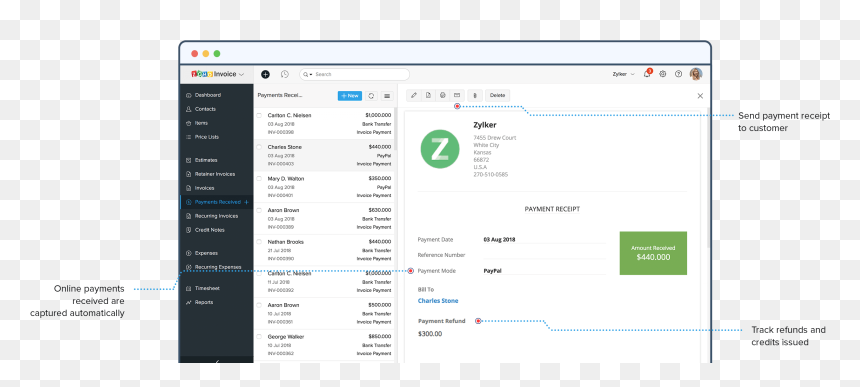Open the hamburger list menu icon
This screenshot has width=860, height=387.
point(387,95)
